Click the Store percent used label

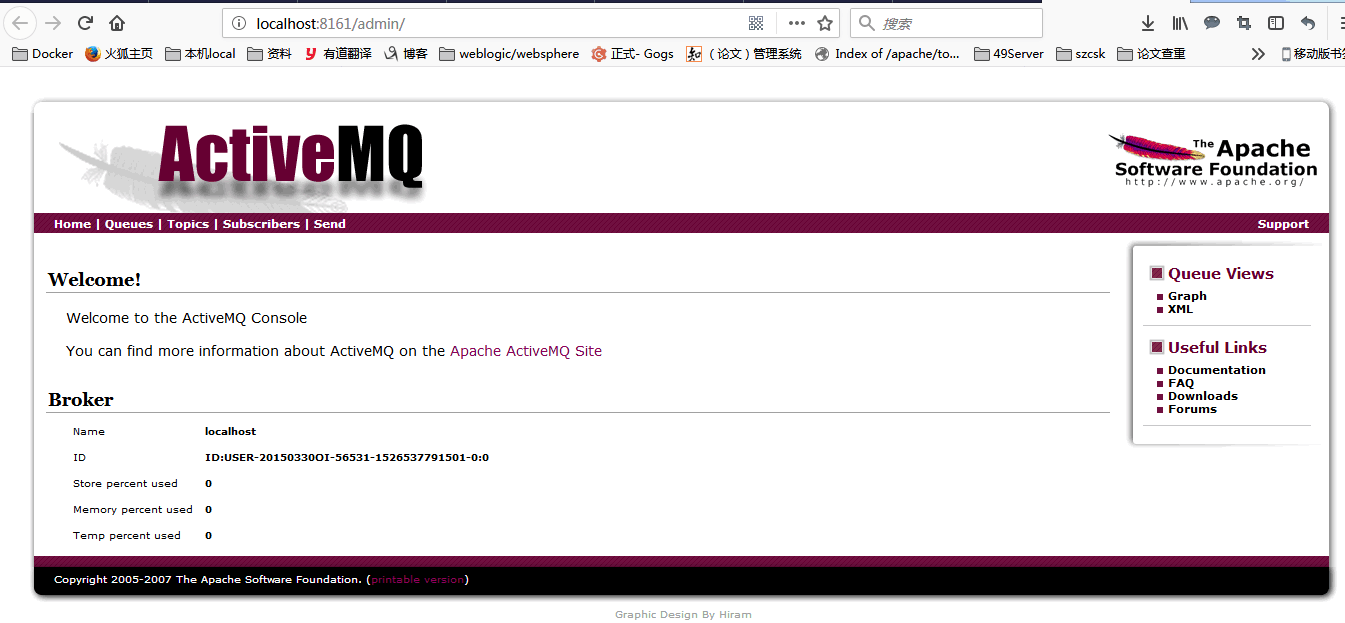click(x=125, y=484)
